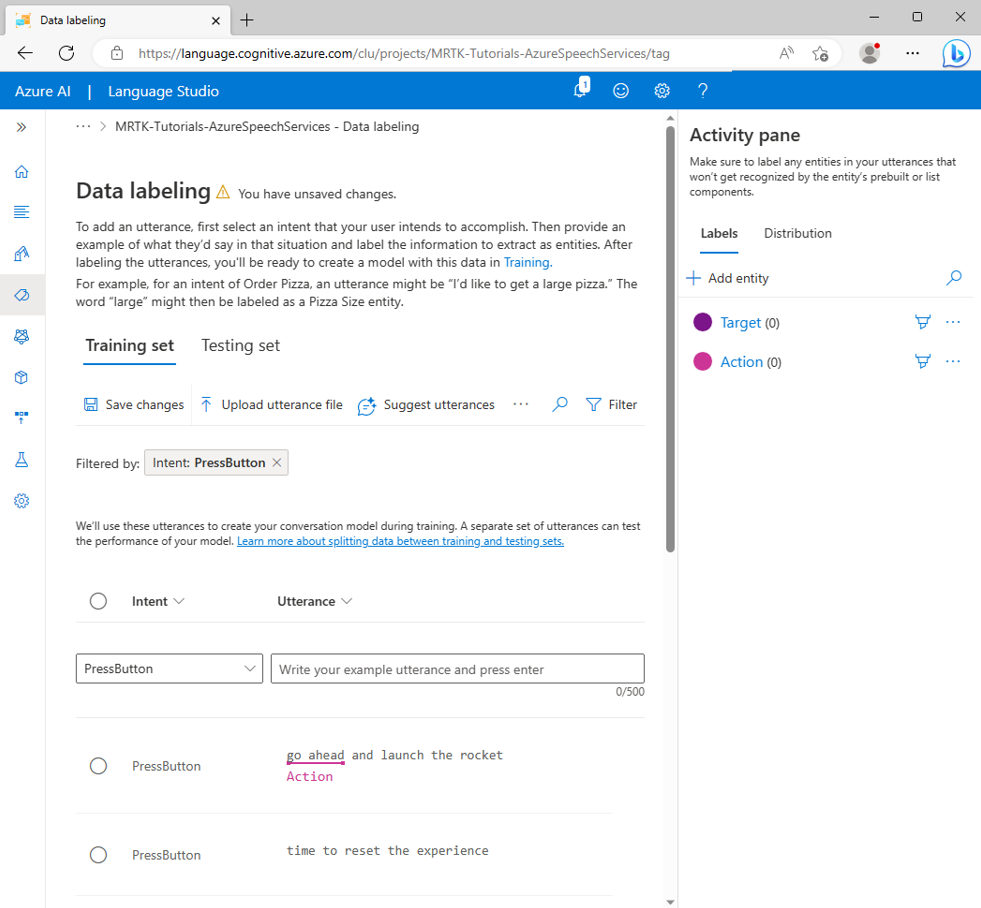The width and height of the screenshot is (981, 908).
Task: Open the PressButton intent dropdown
Action: [x=170, y=668]
